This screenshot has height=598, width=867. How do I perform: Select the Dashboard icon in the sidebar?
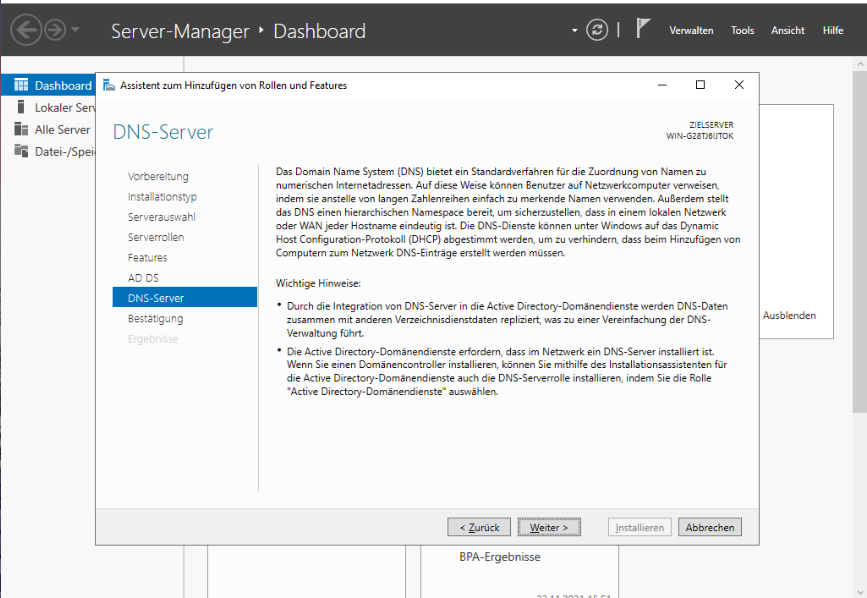point(21,86)
